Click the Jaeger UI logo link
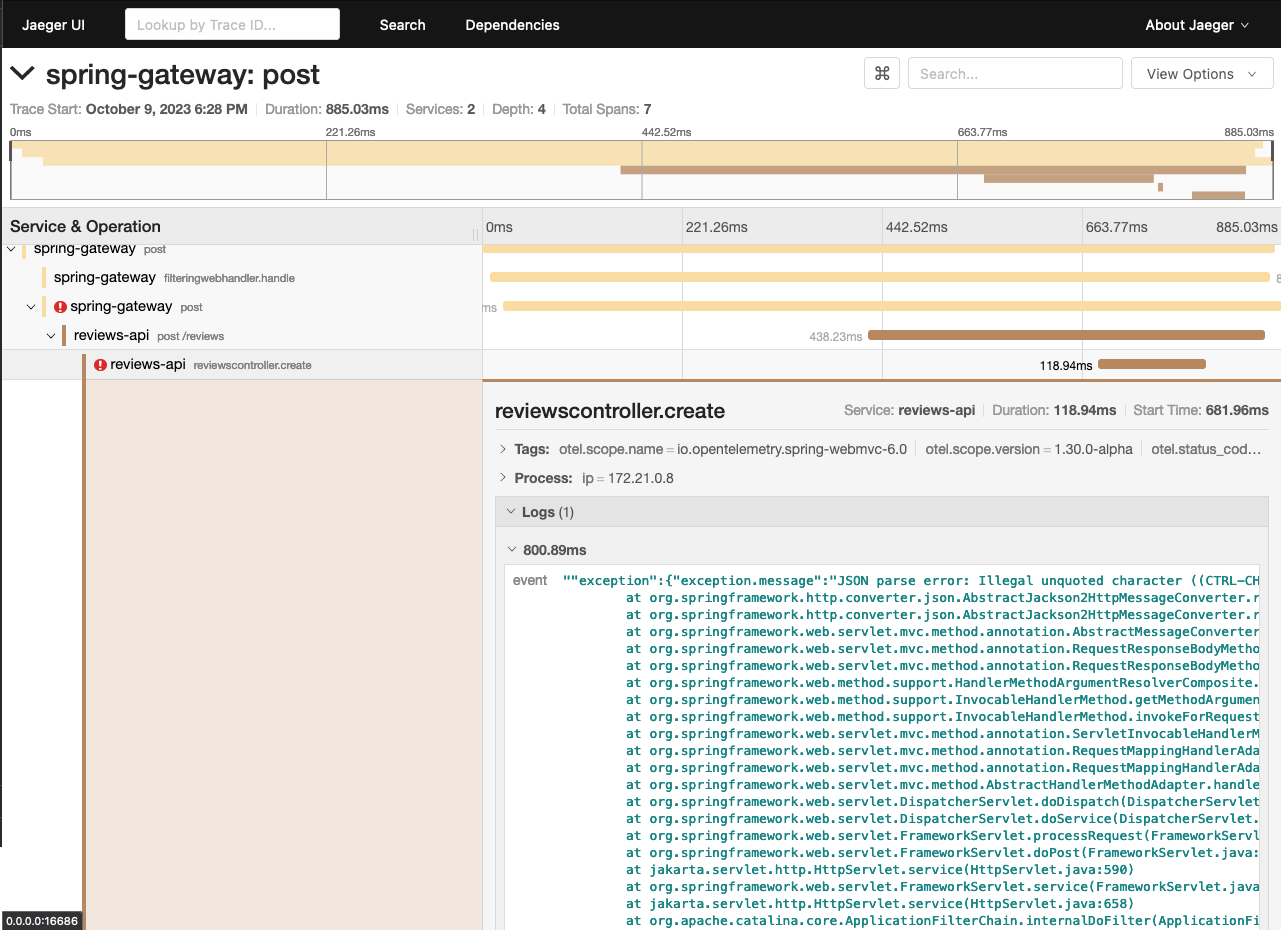The image size is (1281, 930). pyautogui.click(x=54, y=25)
